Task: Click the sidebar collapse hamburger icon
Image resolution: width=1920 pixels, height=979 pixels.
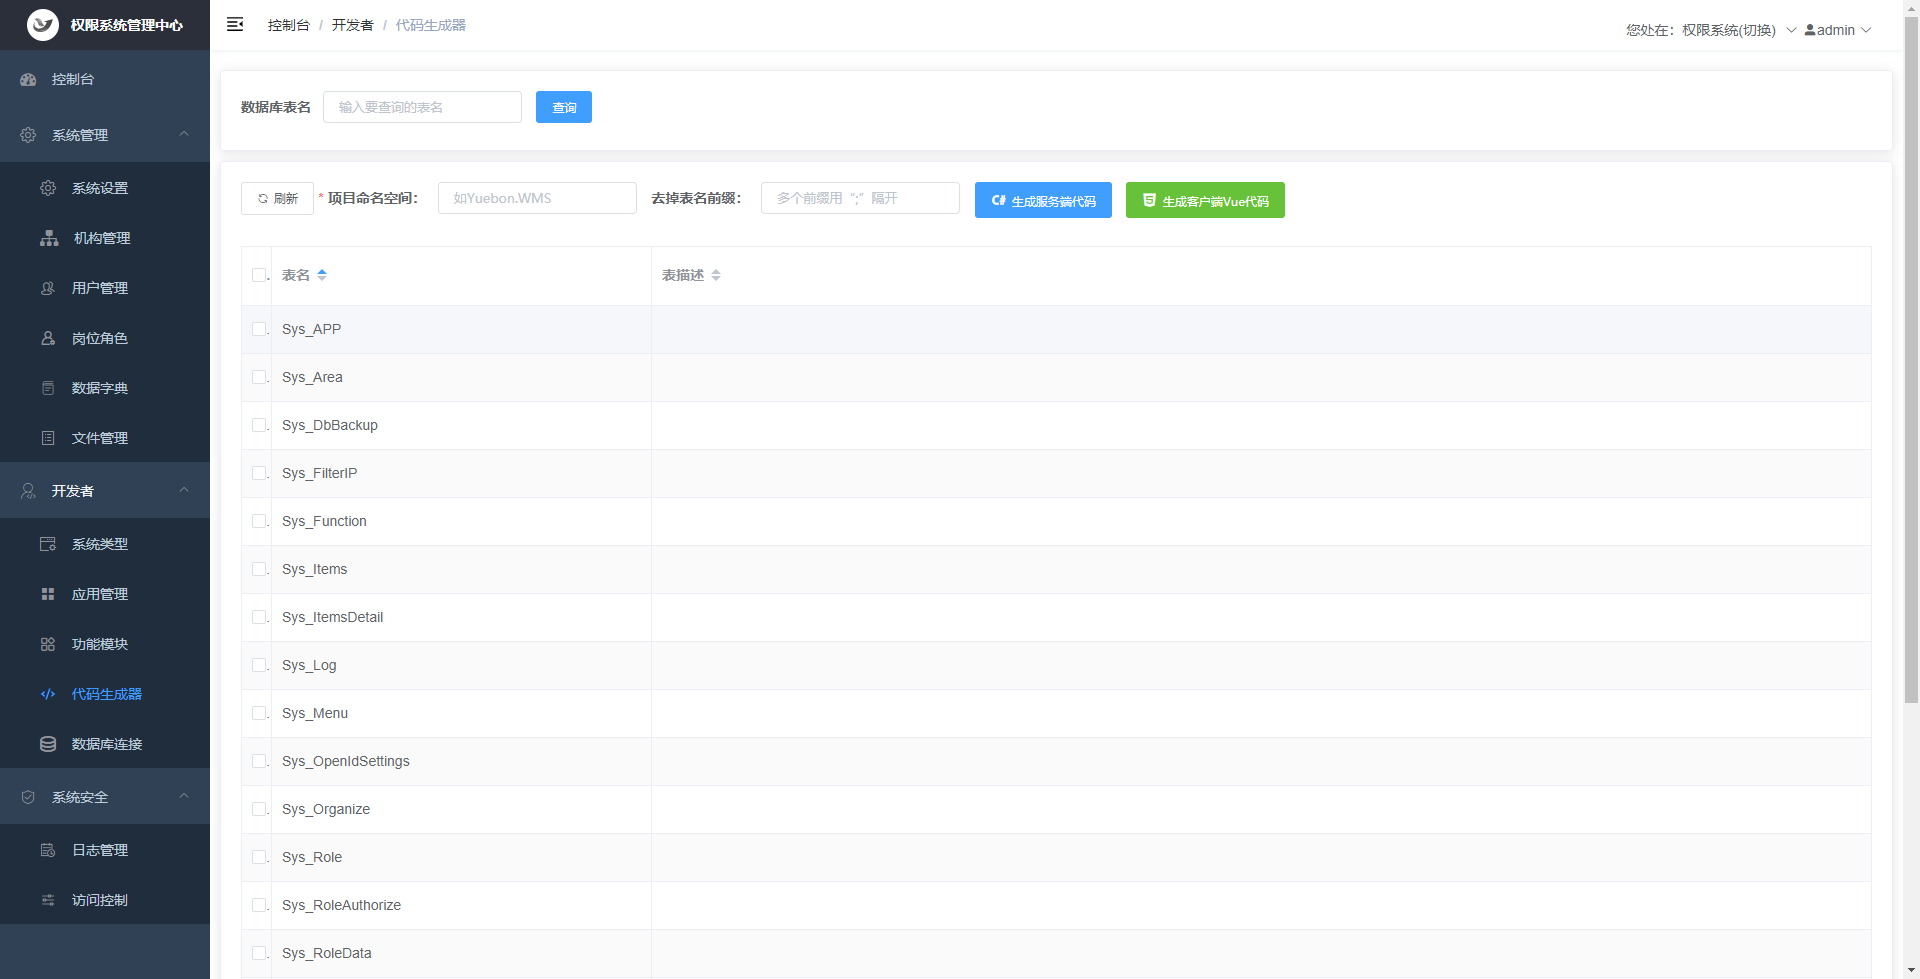Action: (x=235, y=24)
